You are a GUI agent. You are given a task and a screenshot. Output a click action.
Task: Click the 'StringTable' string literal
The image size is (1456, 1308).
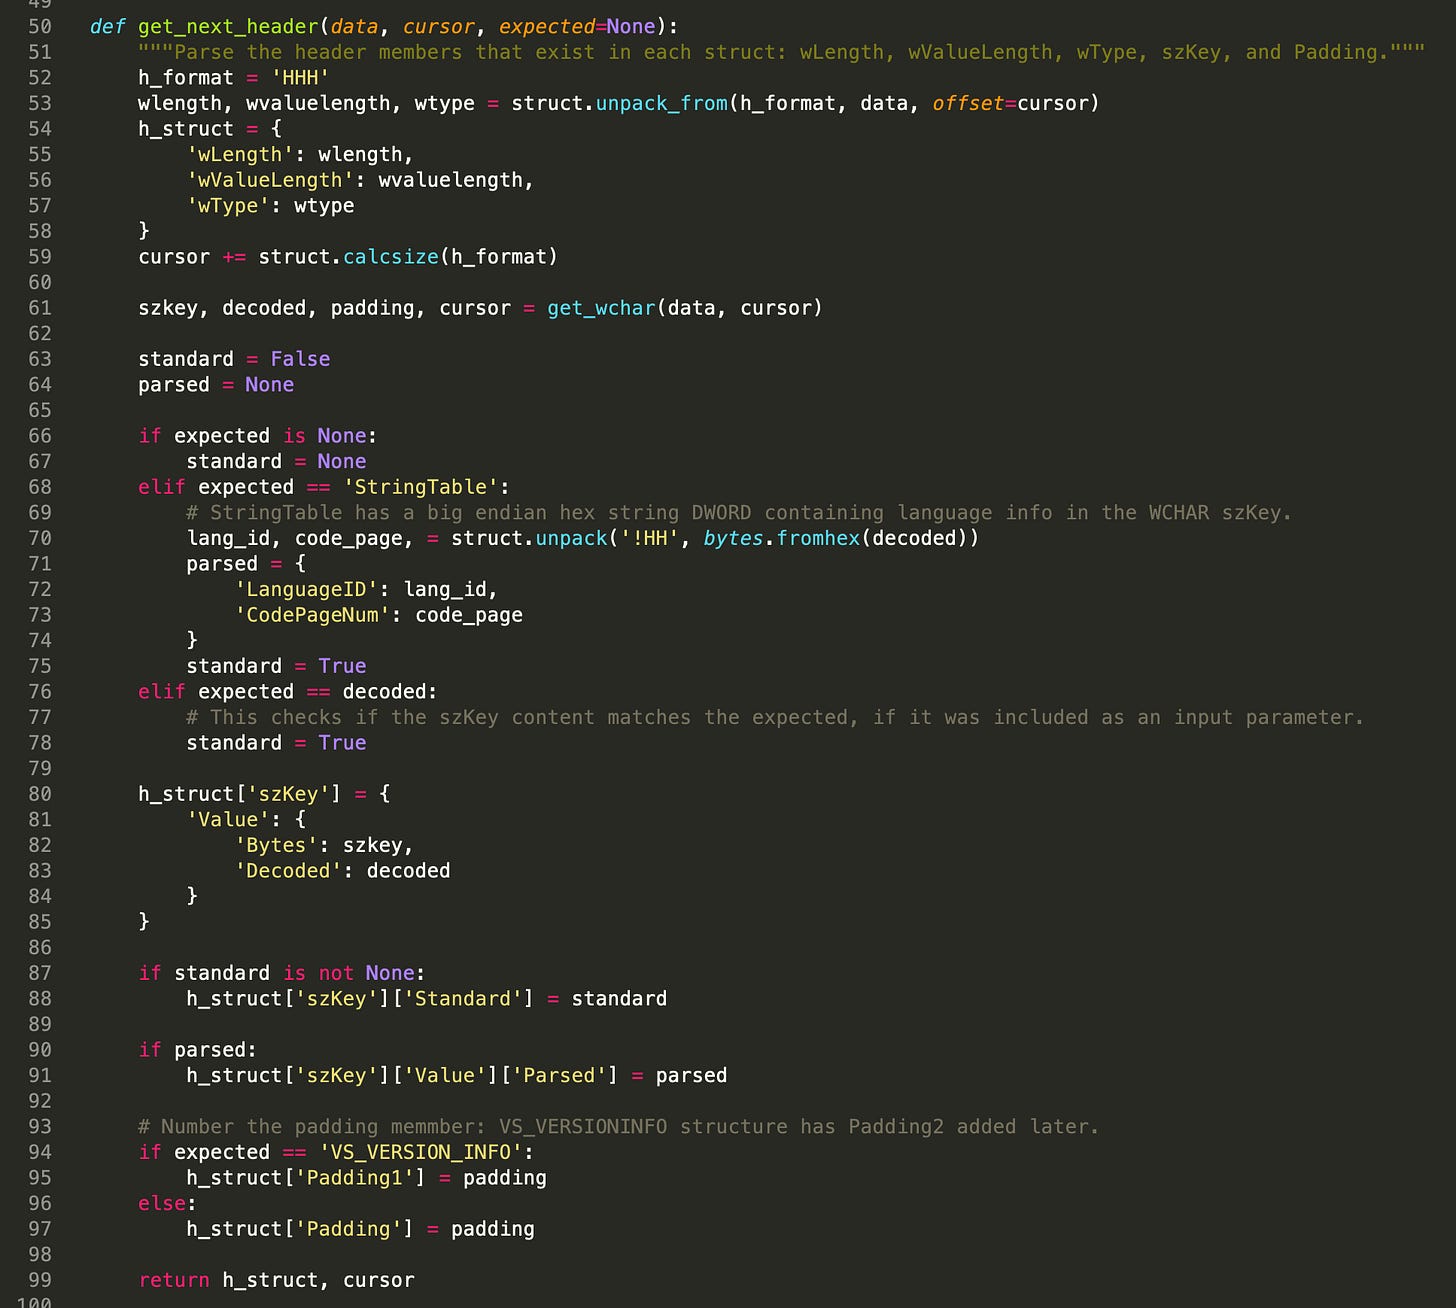pyautogui.click(x=421, y=487)
